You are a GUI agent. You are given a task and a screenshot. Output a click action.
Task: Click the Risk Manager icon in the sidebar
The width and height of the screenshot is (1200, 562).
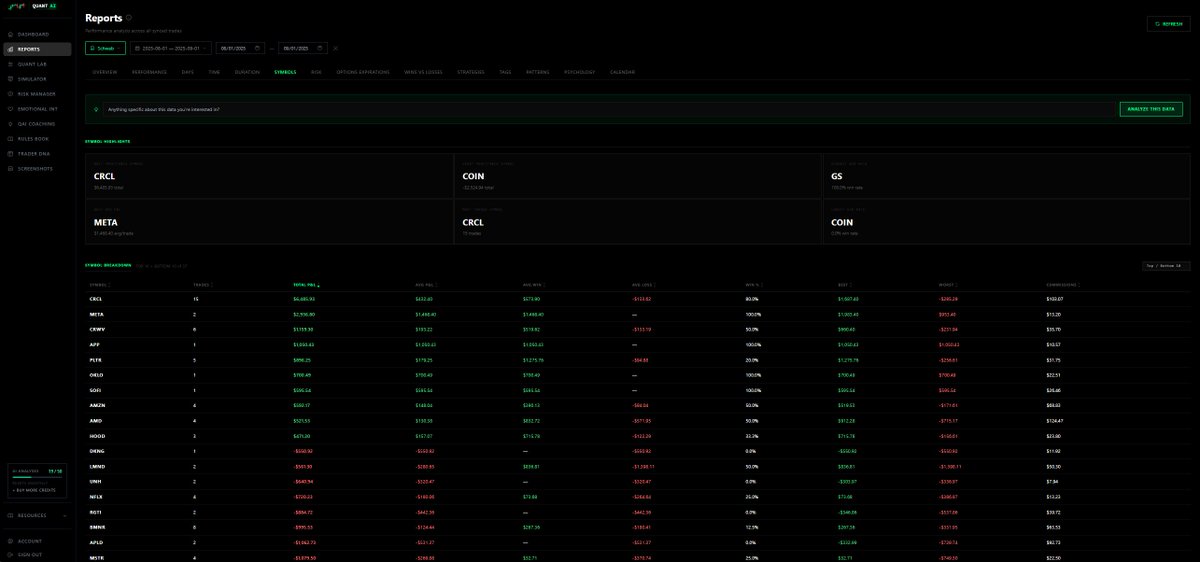pos(10,94)
